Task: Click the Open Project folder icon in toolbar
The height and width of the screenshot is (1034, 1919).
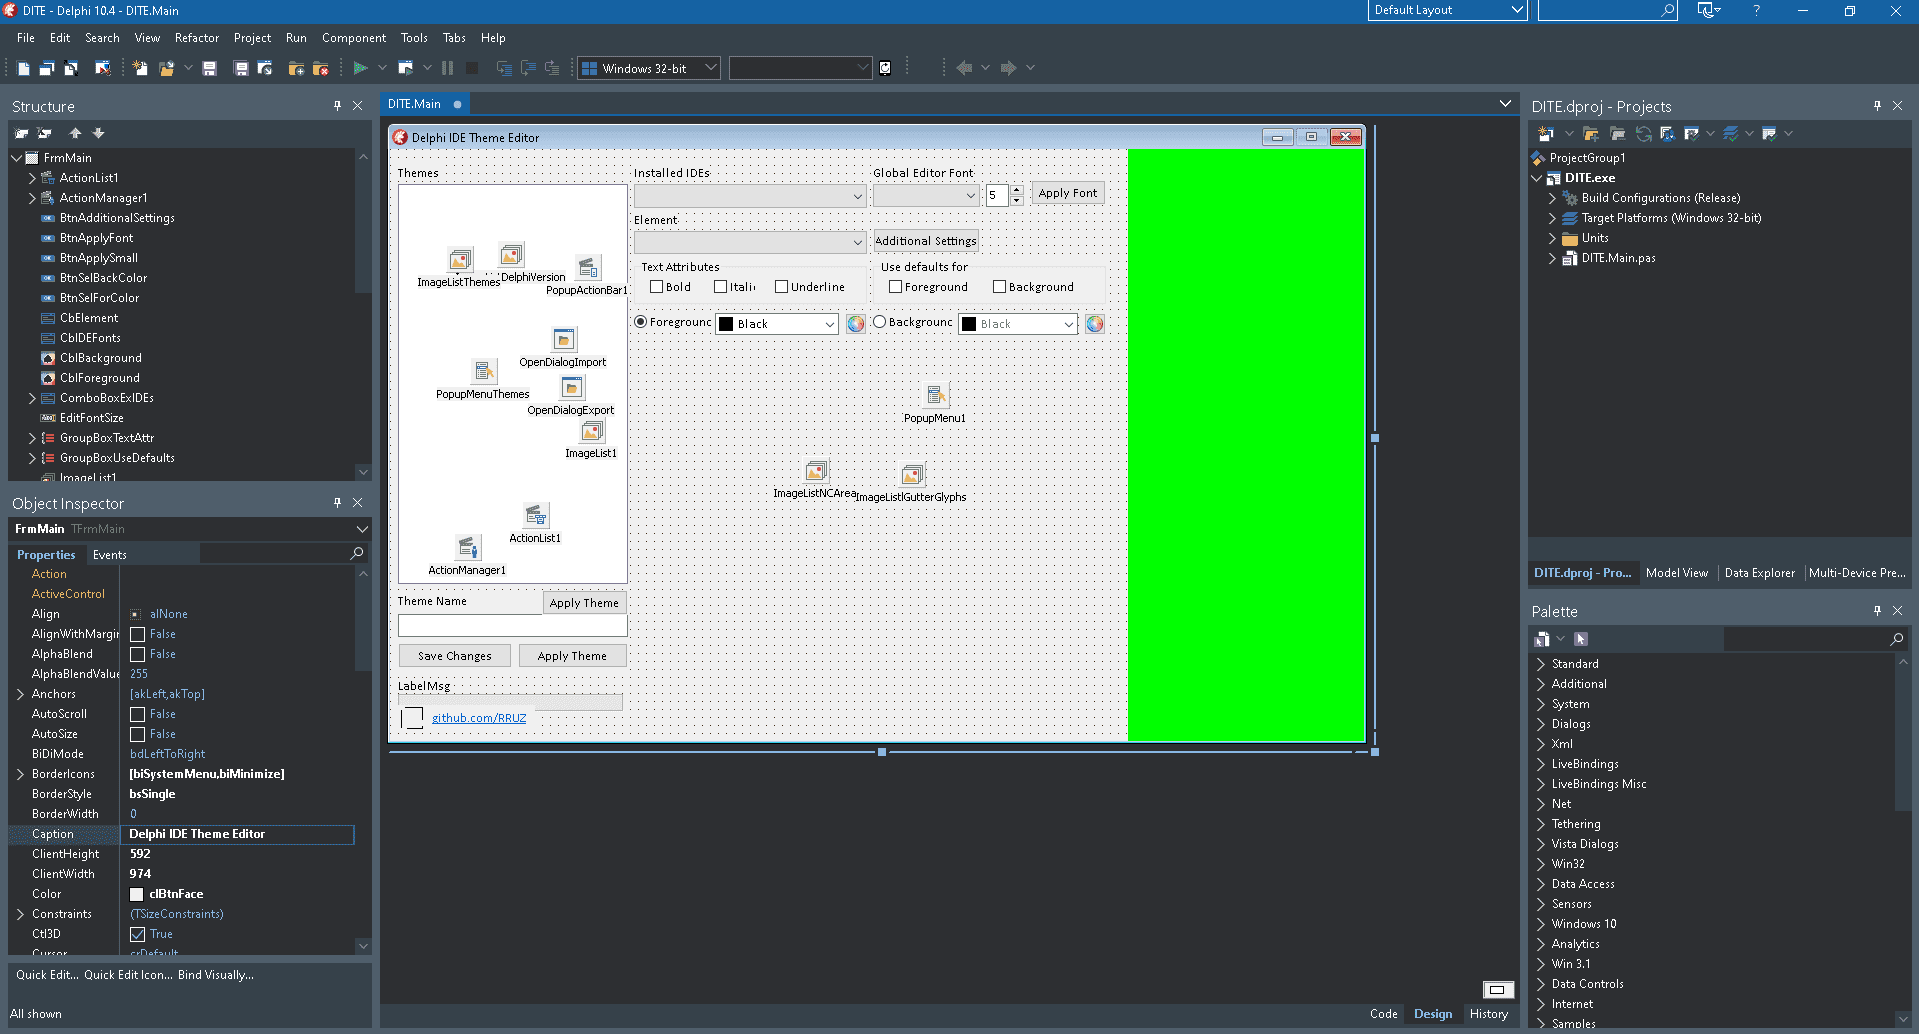Action: pos(167,68)
